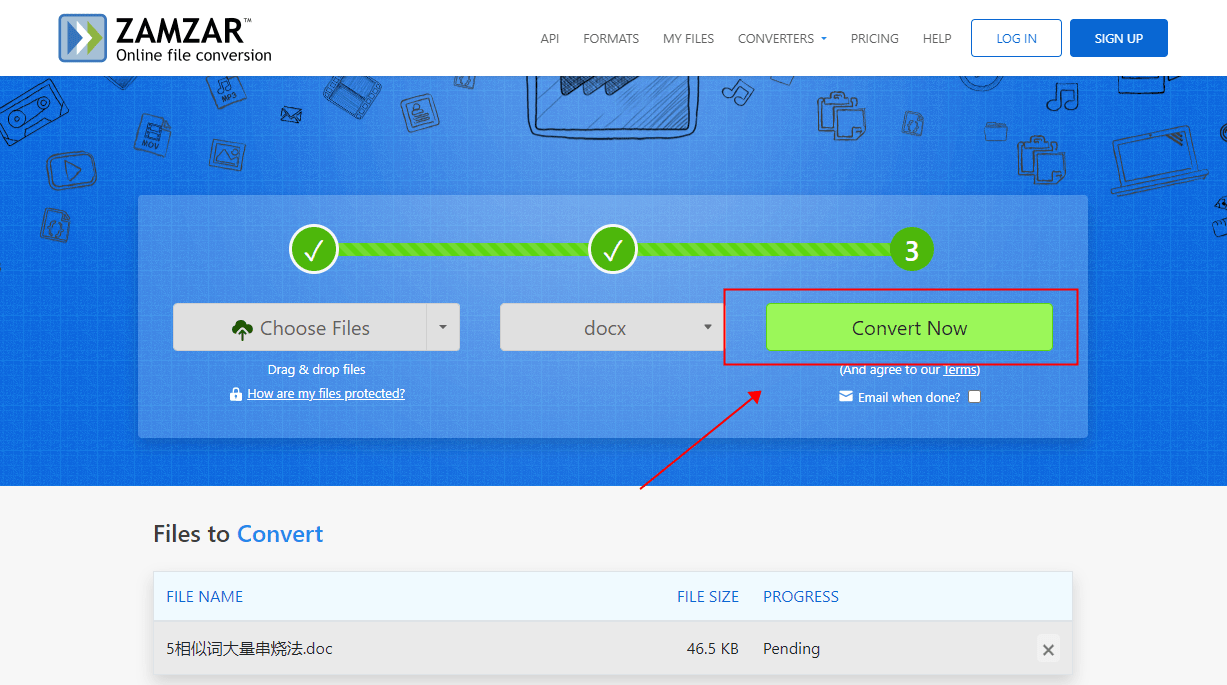
Task: Enable the Email when done checkbox
Action: click(x=975, y=397)
